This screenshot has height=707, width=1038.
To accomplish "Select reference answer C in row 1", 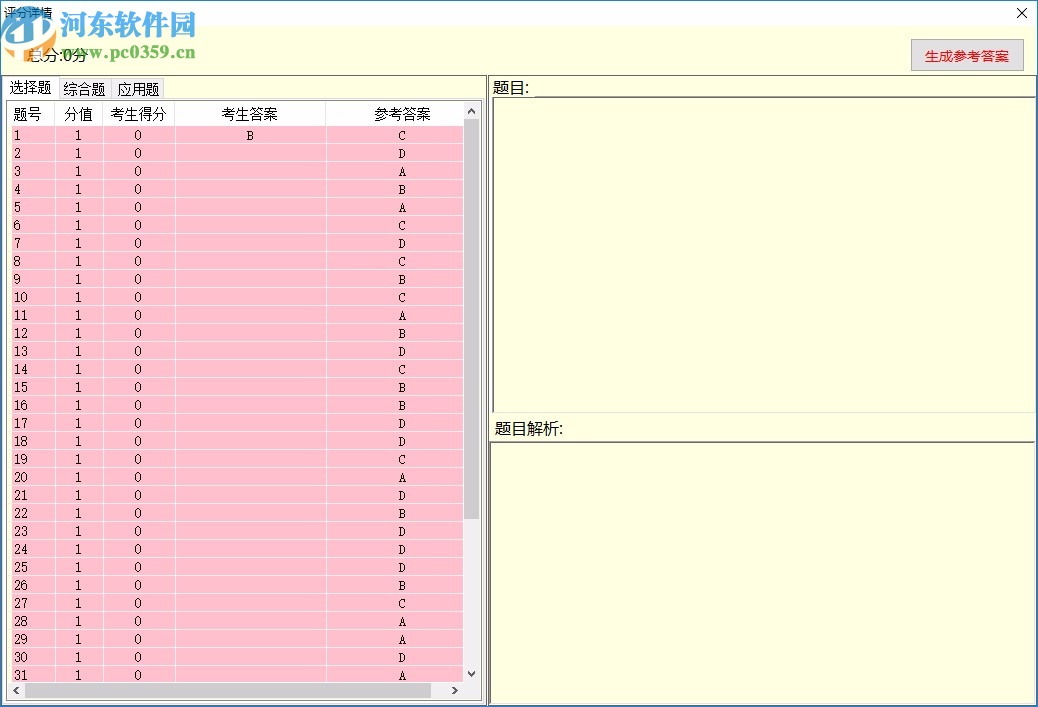I will coord(402,135).
